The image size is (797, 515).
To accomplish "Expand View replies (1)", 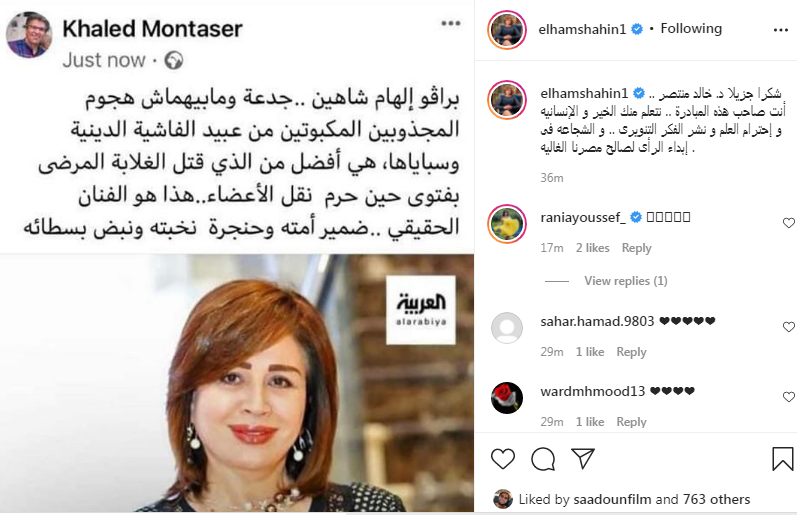I will click(626, 281).
